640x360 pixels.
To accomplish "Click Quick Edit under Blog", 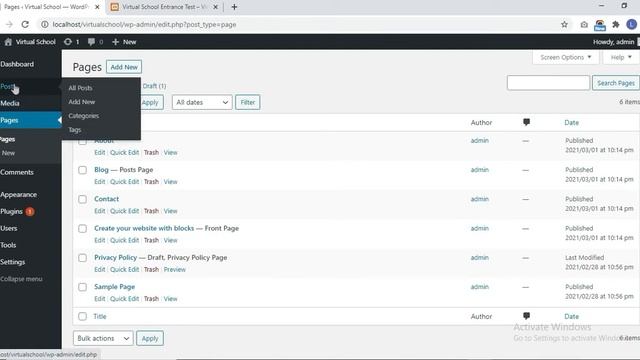I will [x=124, y=182].
